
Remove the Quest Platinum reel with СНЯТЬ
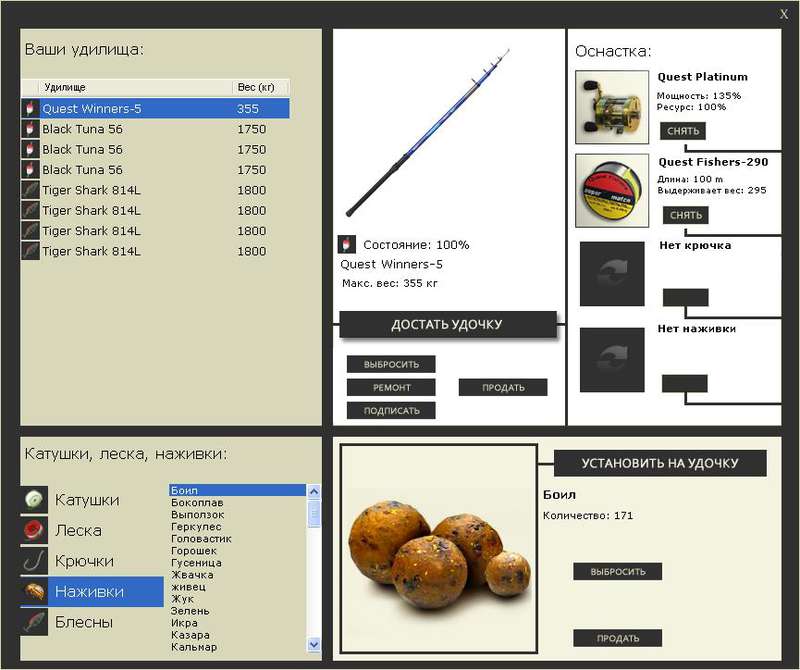pyautogui.click(x=683, y=131)
